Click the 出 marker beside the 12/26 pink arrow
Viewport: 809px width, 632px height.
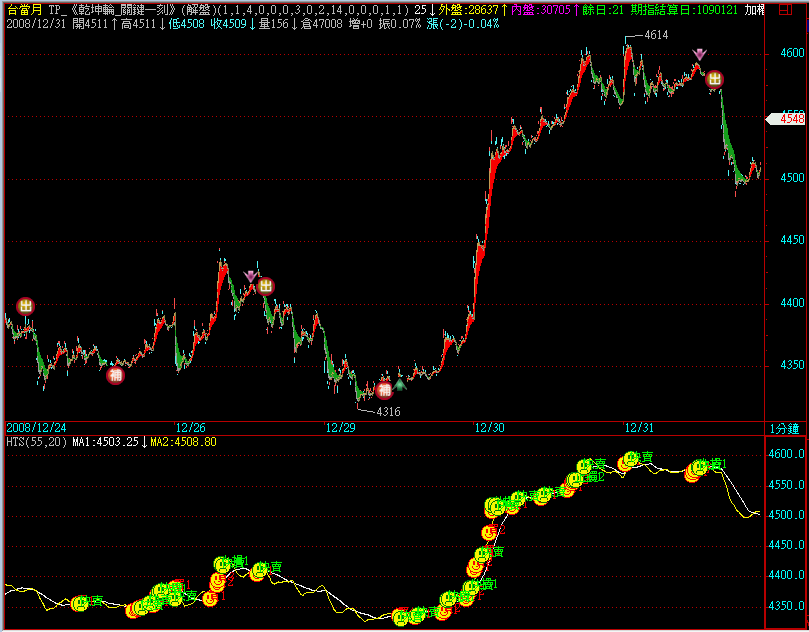point(266,286)
